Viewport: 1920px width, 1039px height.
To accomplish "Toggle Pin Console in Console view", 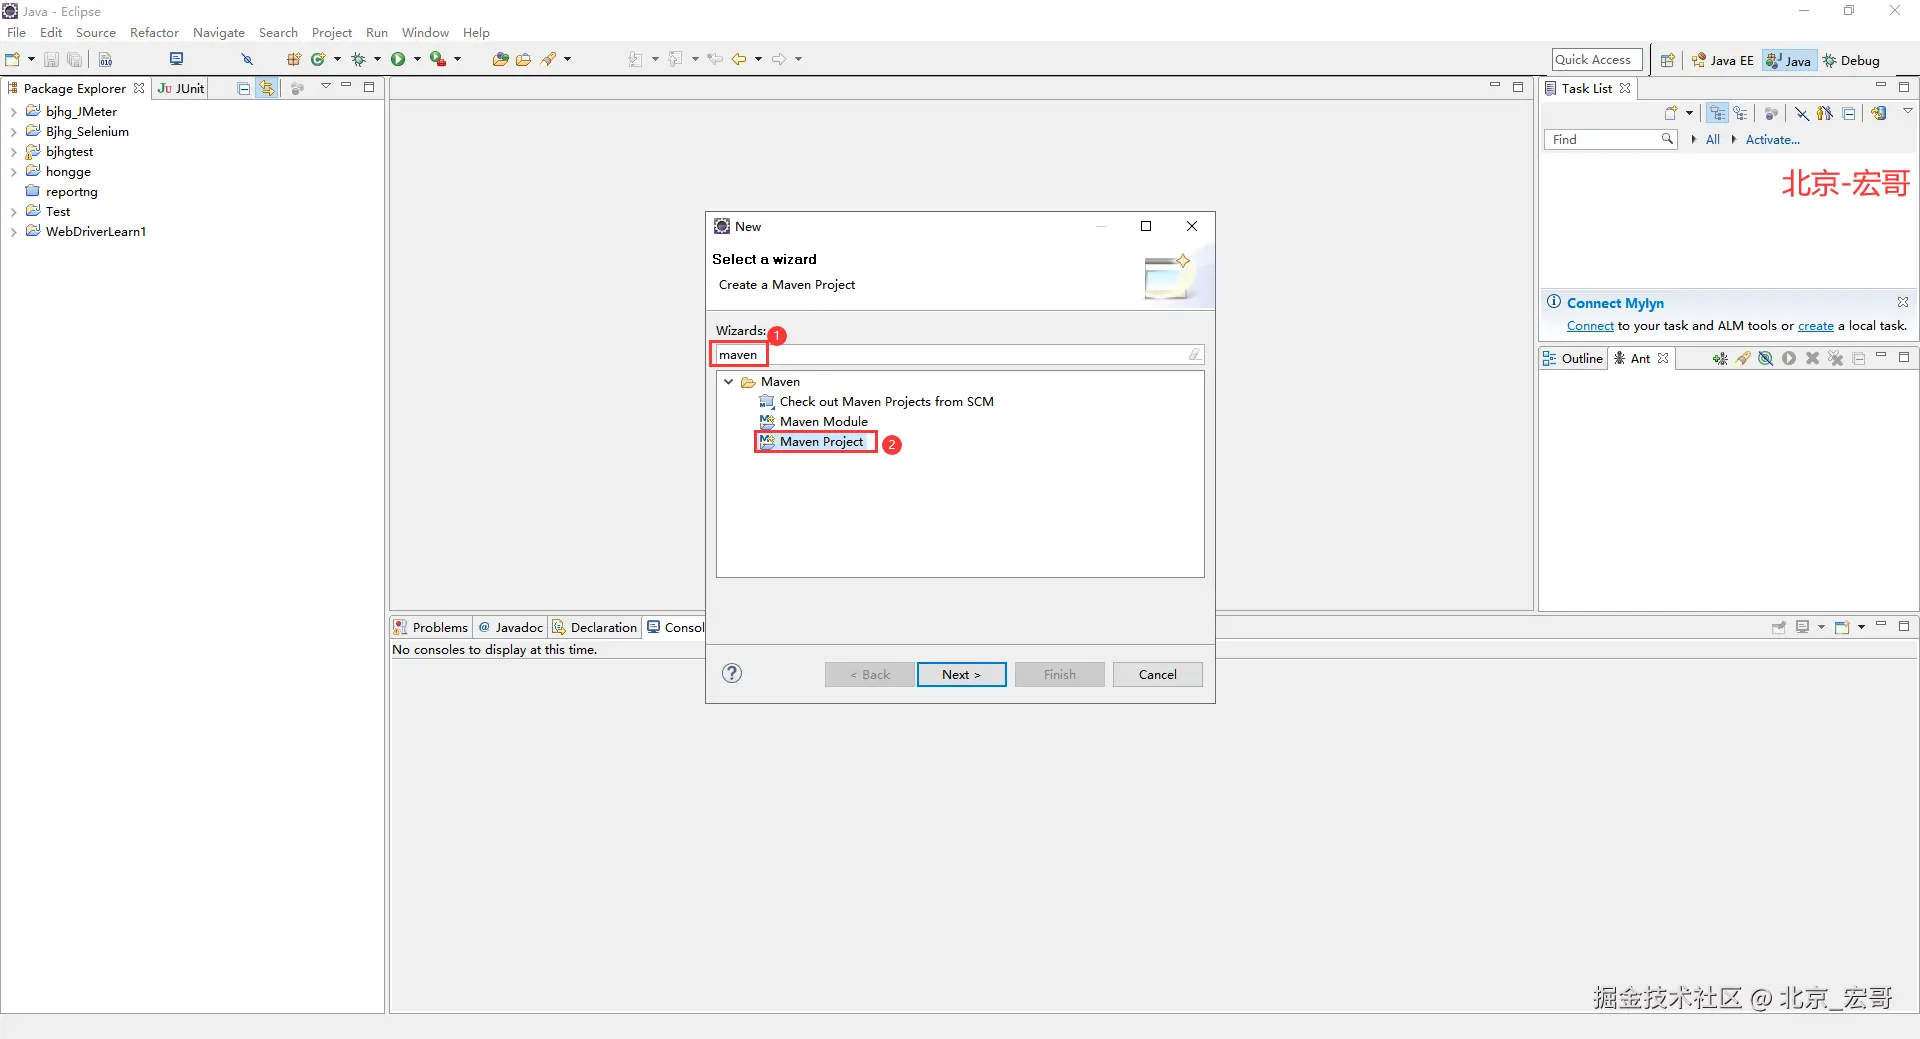I will click(1779, 627).
